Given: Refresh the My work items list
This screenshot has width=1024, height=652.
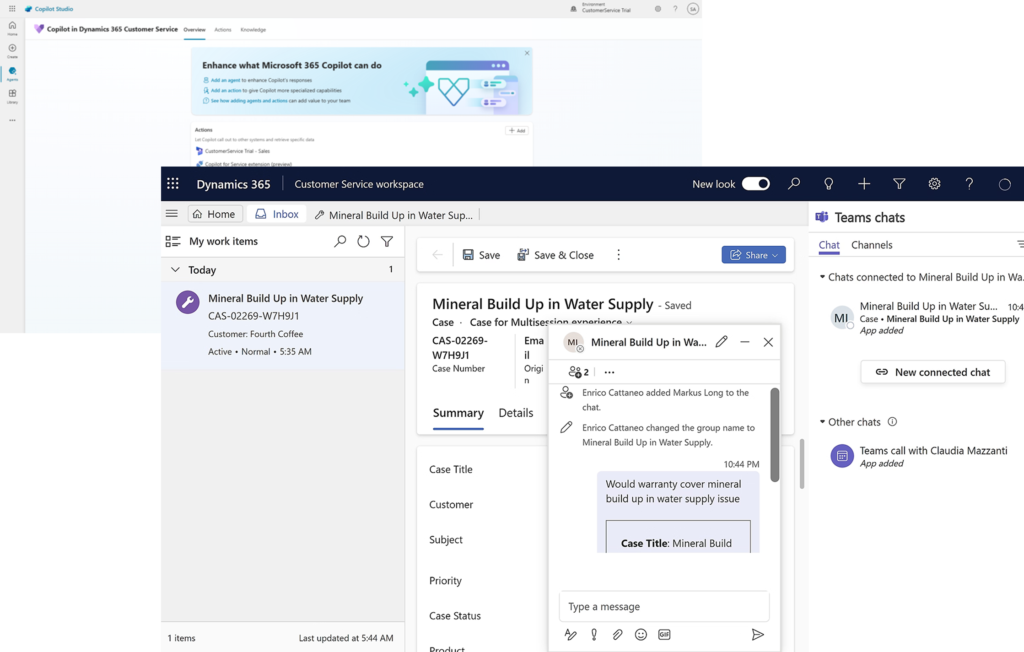Looking at the screenshot, I should point(363,241).
